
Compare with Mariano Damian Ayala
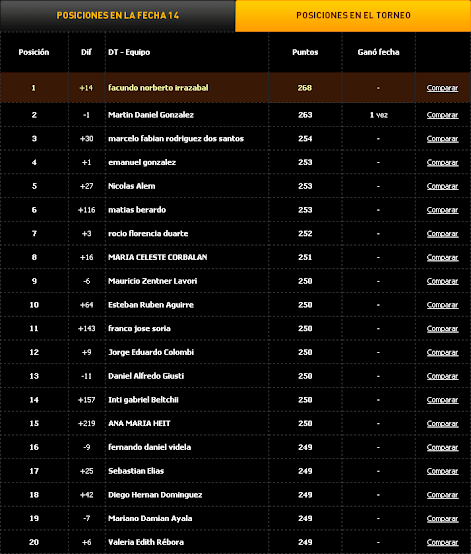point(442,519)
